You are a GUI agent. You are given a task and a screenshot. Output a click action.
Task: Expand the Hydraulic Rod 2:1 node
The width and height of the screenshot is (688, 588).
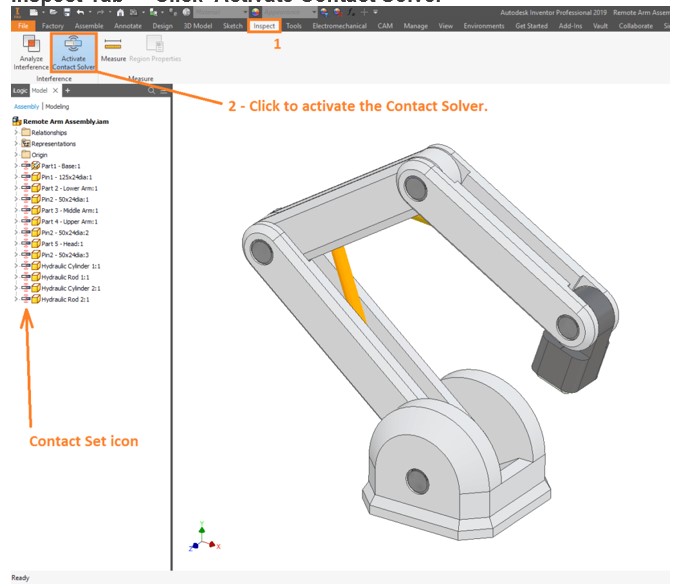(15, 299)
